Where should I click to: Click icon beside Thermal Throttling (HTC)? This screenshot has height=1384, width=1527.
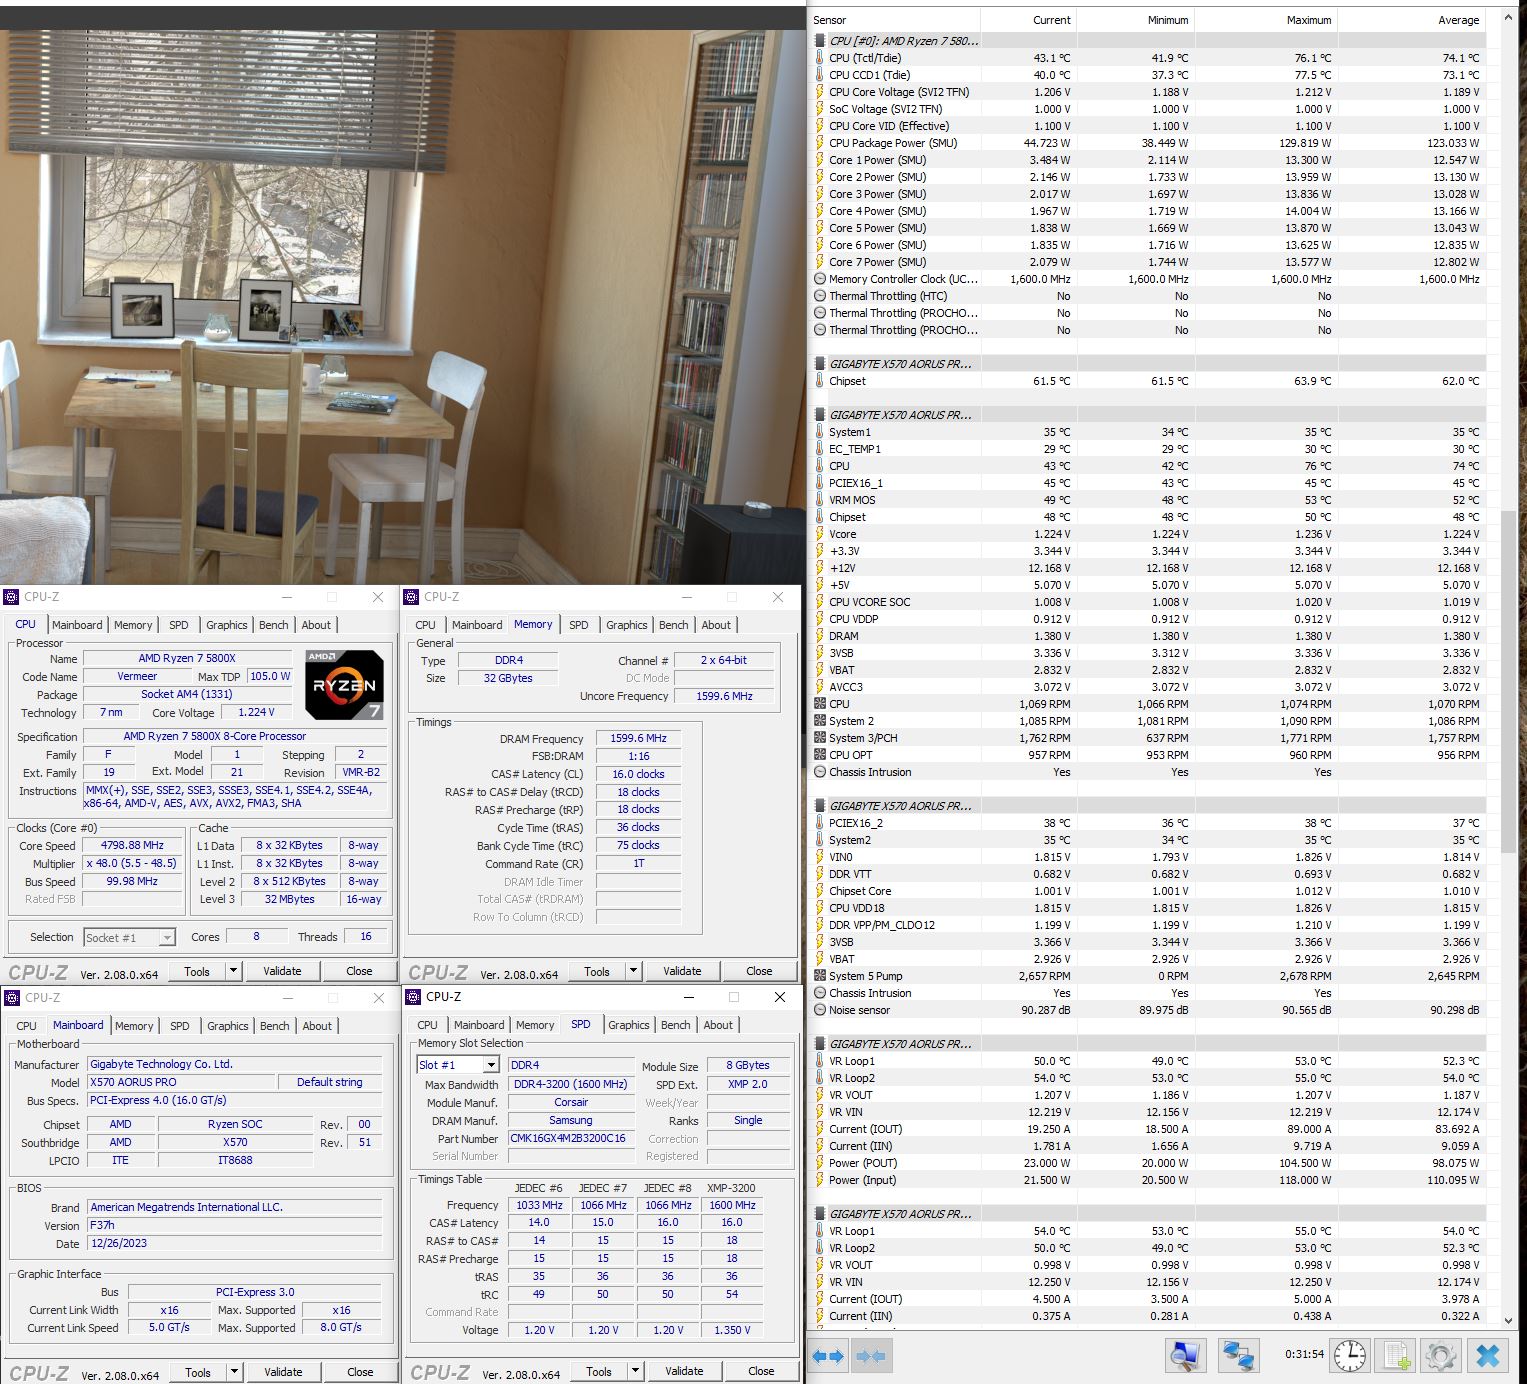coord(820,296)
